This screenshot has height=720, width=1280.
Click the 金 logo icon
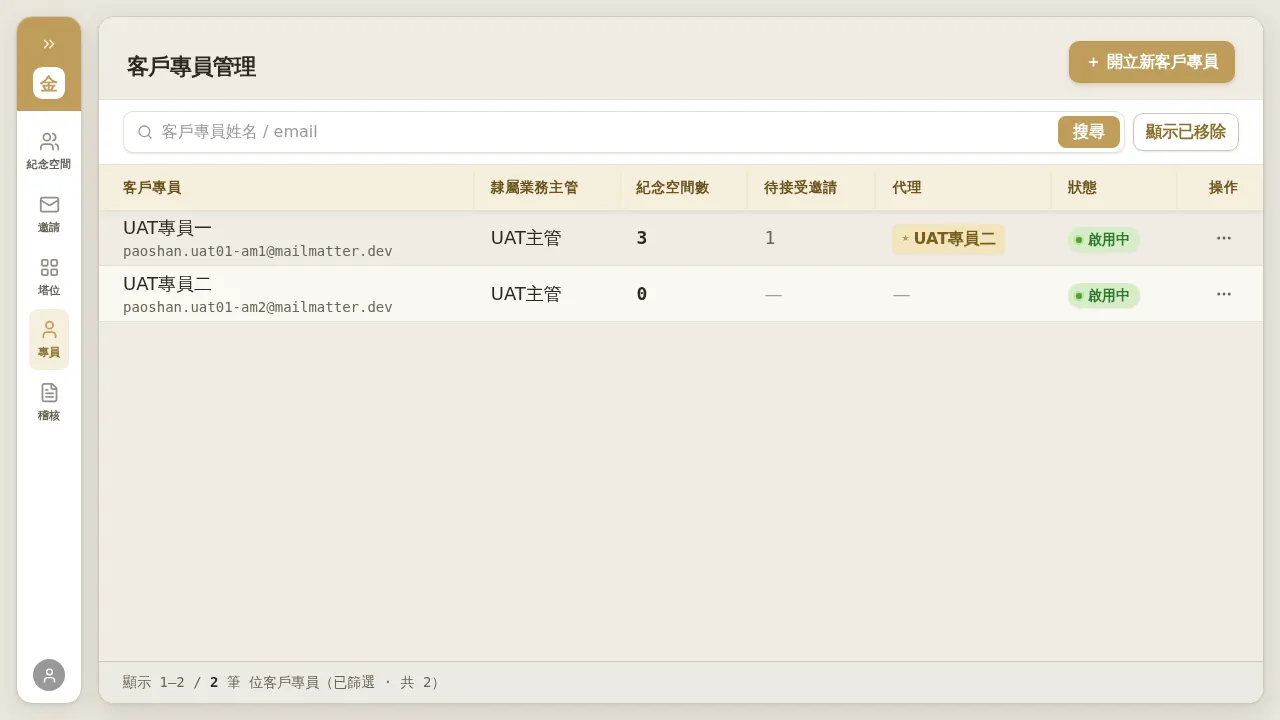(x=49, y=83)
